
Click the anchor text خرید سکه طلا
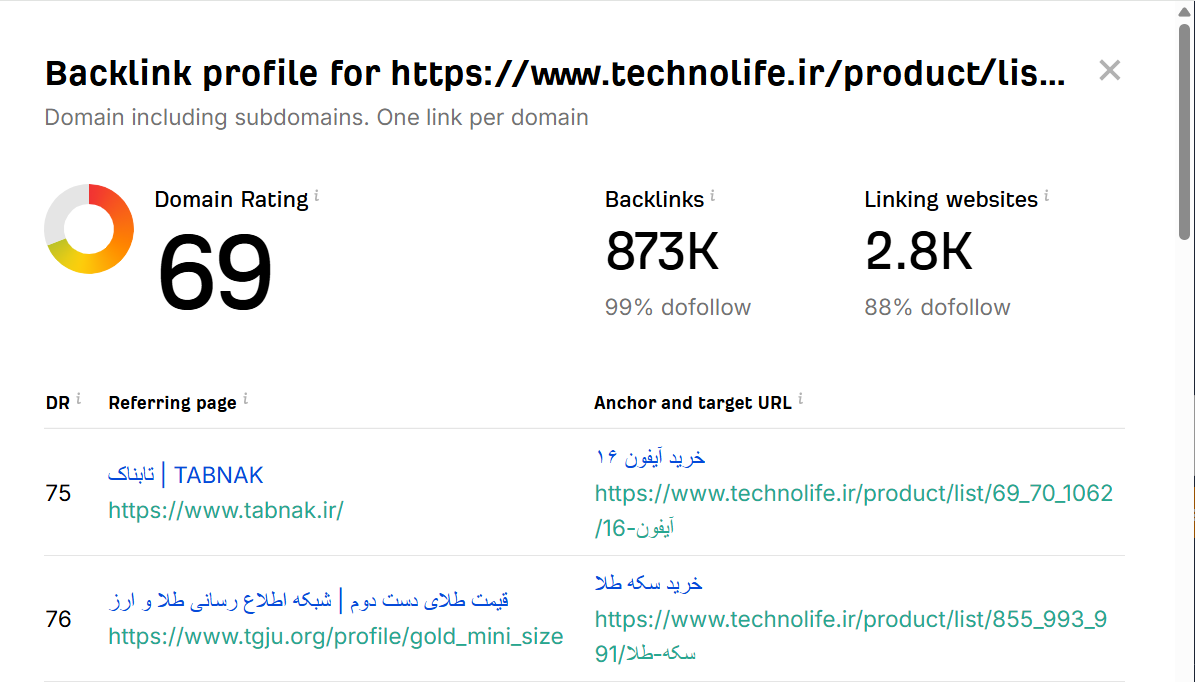tap(649, 583)
